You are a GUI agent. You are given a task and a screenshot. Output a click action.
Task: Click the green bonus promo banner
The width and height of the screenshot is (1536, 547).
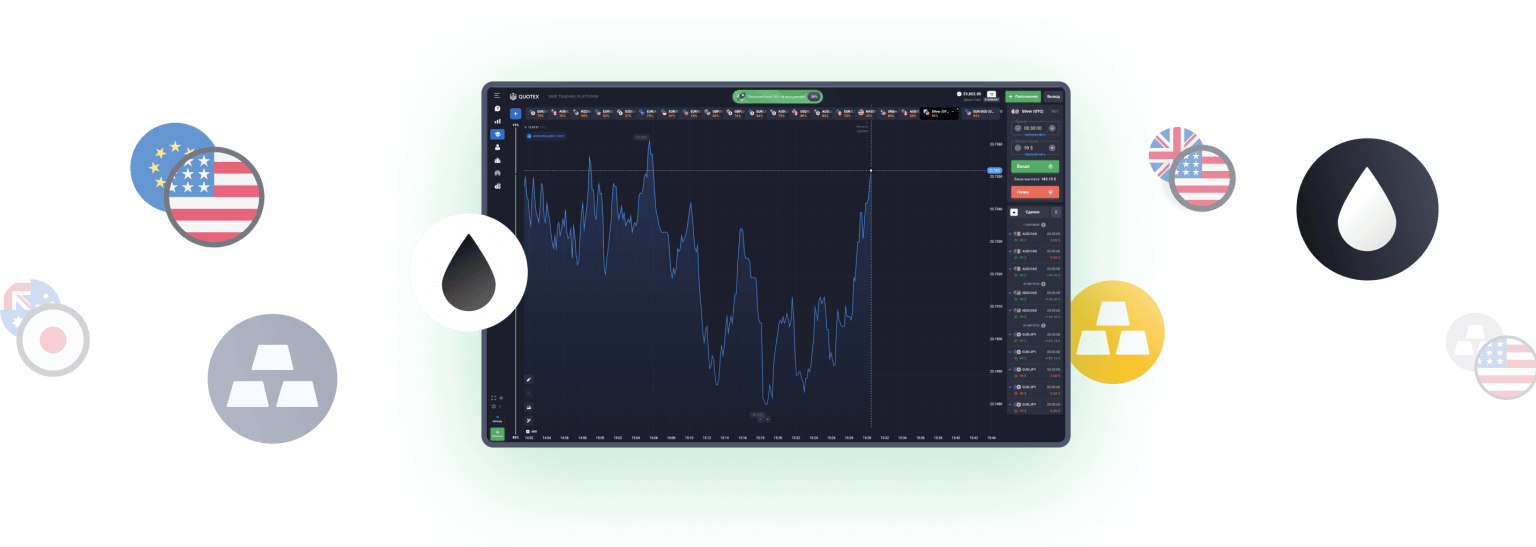click(x=777, y=96)
